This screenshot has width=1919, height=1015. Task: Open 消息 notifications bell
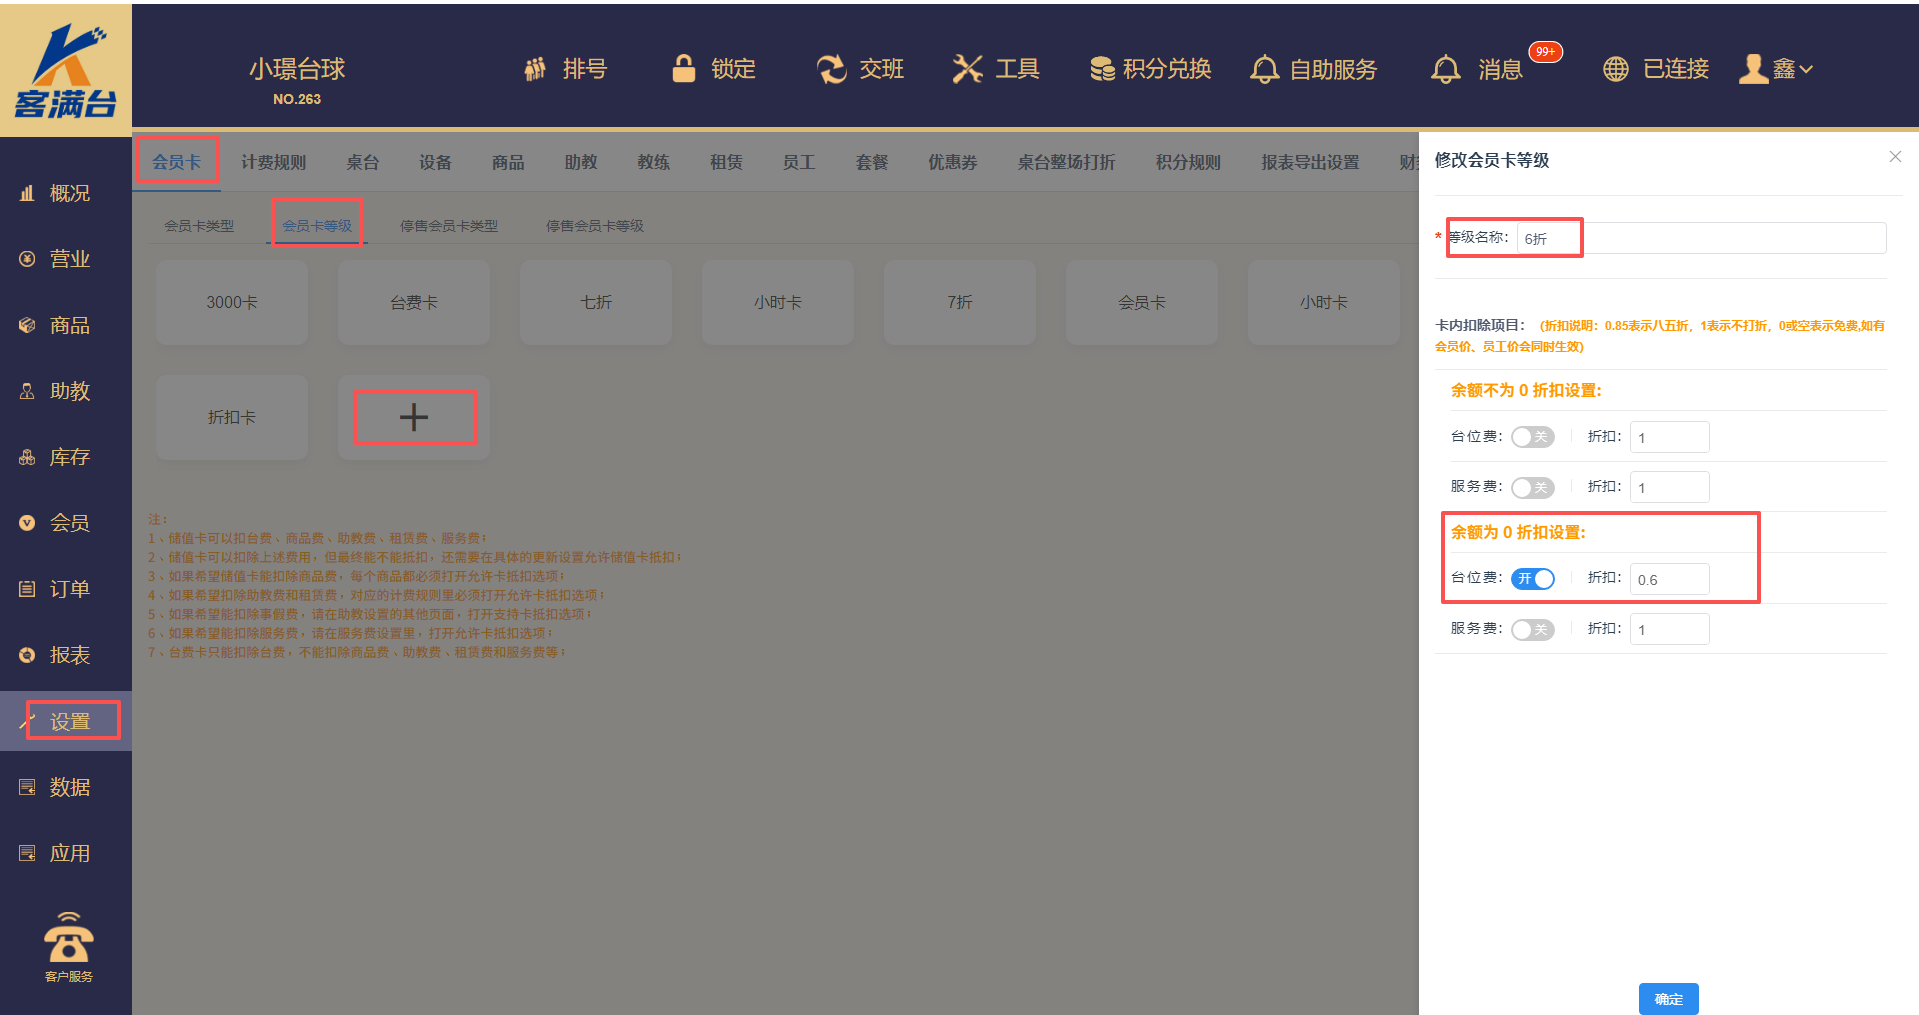[1446, 69]
